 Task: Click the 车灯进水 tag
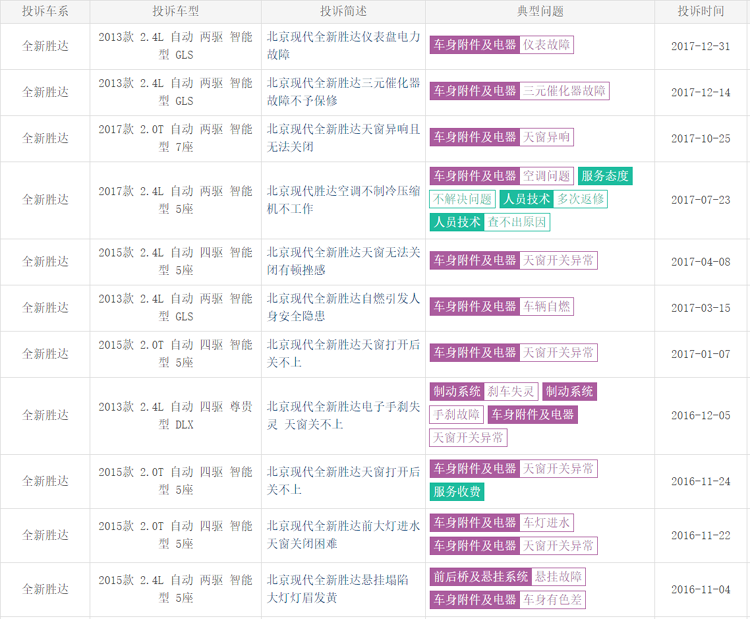[547, 522]
